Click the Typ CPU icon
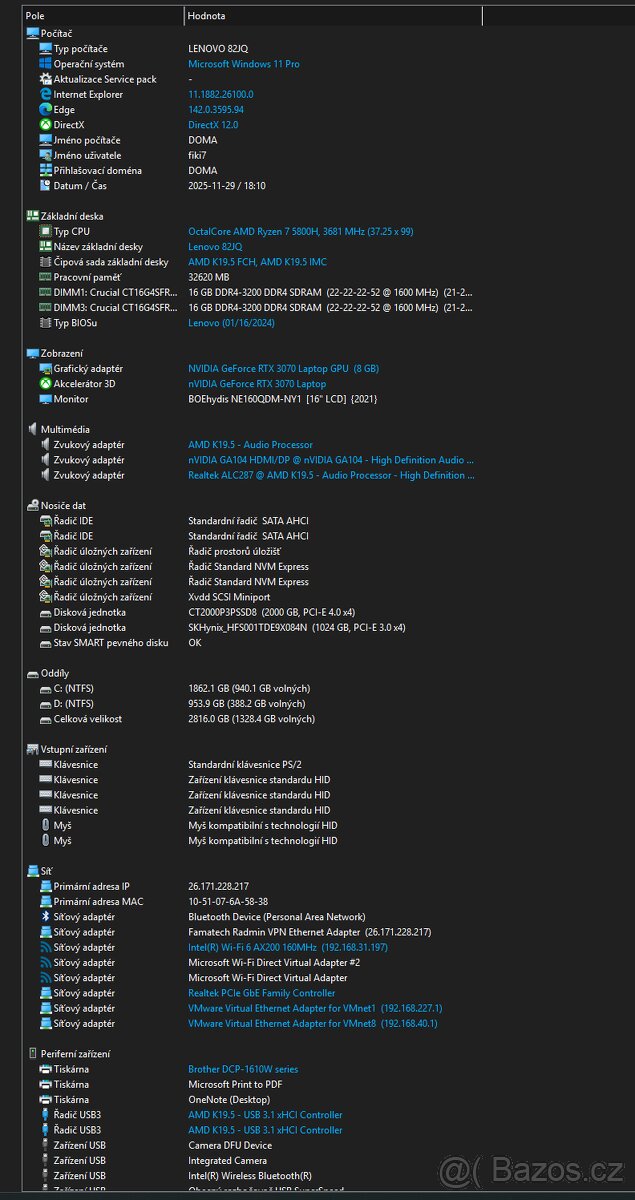 click(x=45, y=232)
